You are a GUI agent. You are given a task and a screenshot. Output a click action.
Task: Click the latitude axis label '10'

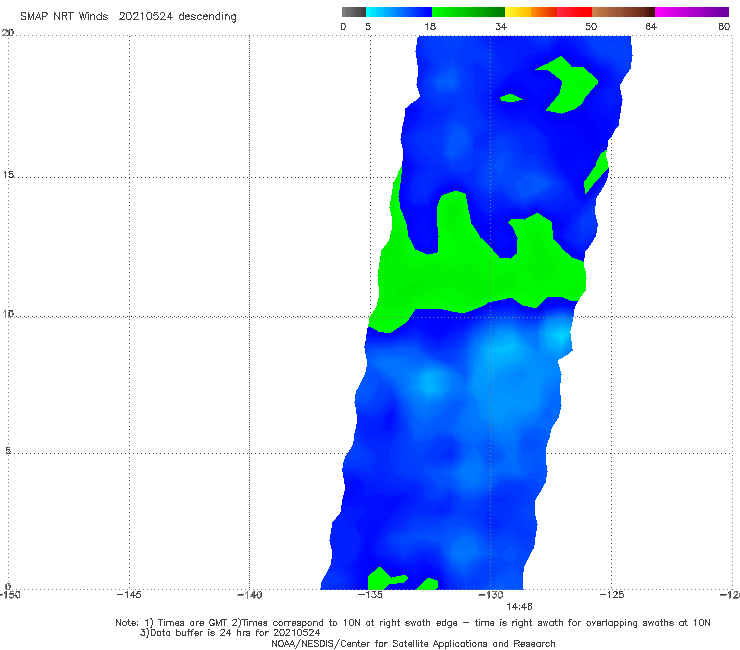pyautogui.click(x=8, y=314)
